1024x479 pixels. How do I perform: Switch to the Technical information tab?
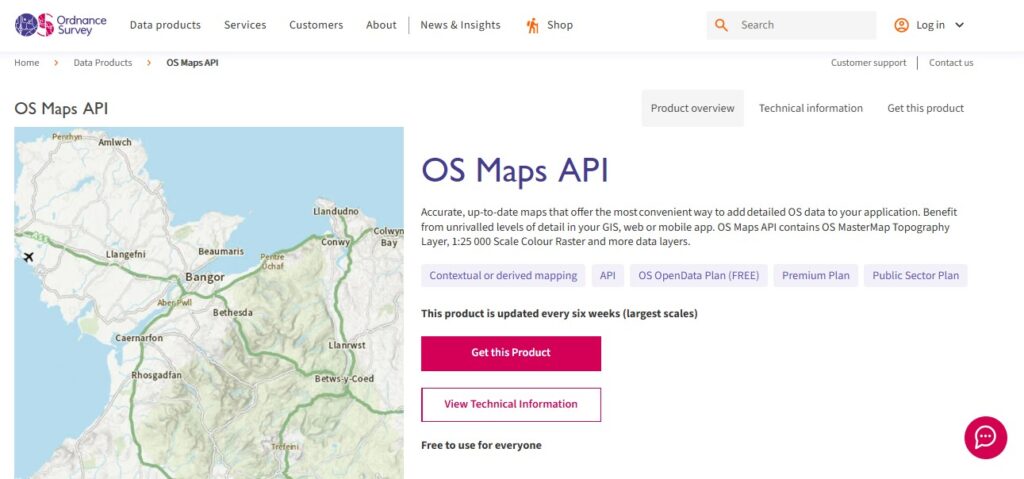[x=810, y=108]
